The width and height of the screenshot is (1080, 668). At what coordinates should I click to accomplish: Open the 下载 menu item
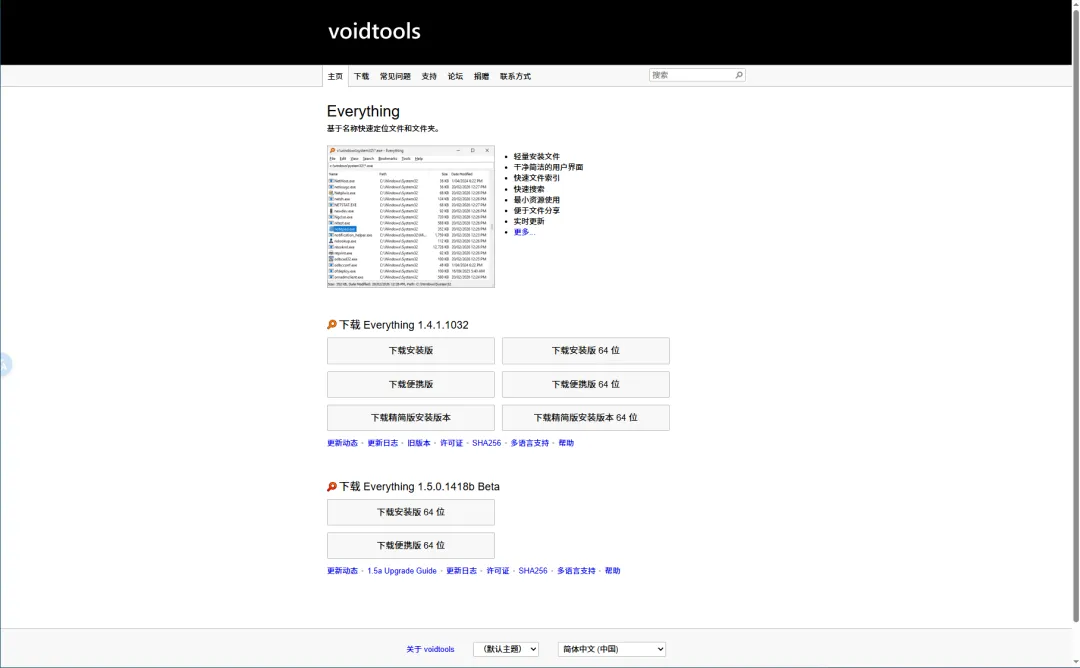362,76
